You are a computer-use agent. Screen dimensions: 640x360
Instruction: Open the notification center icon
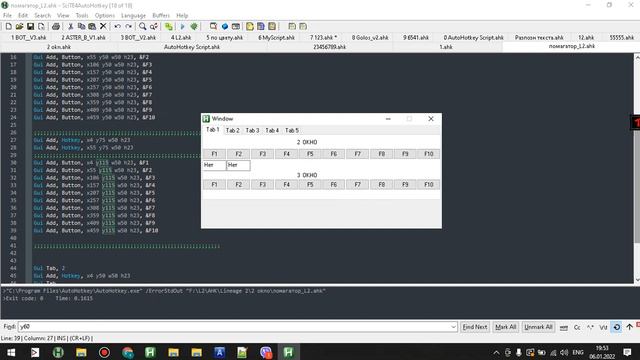coord(628,352)
